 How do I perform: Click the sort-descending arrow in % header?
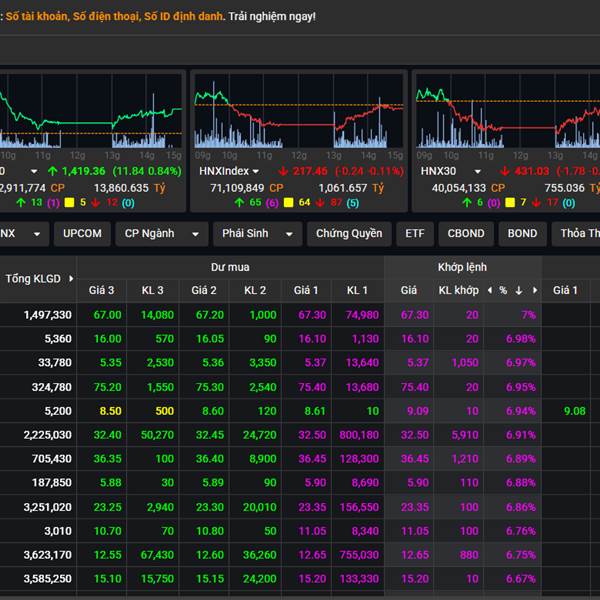click(x=519, y=290)
